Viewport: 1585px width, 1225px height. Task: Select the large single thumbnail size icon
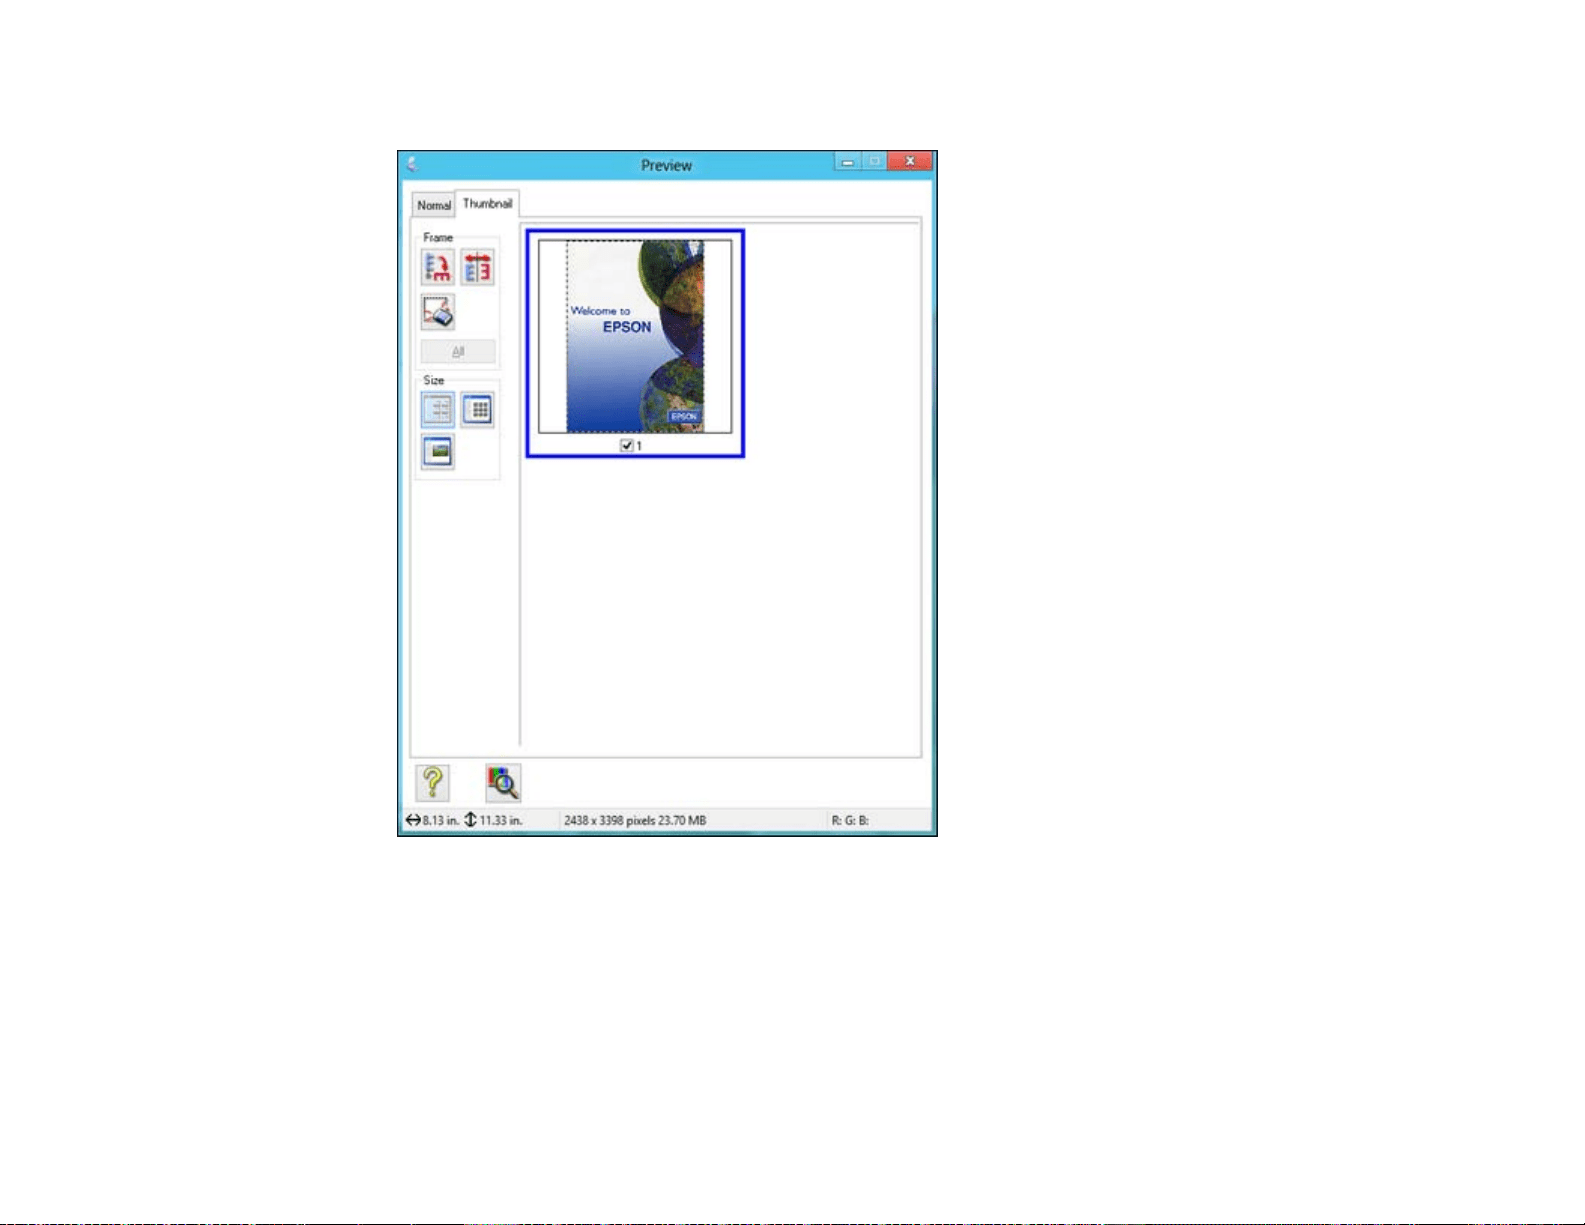pyautogui.click(x=437, y=453)
